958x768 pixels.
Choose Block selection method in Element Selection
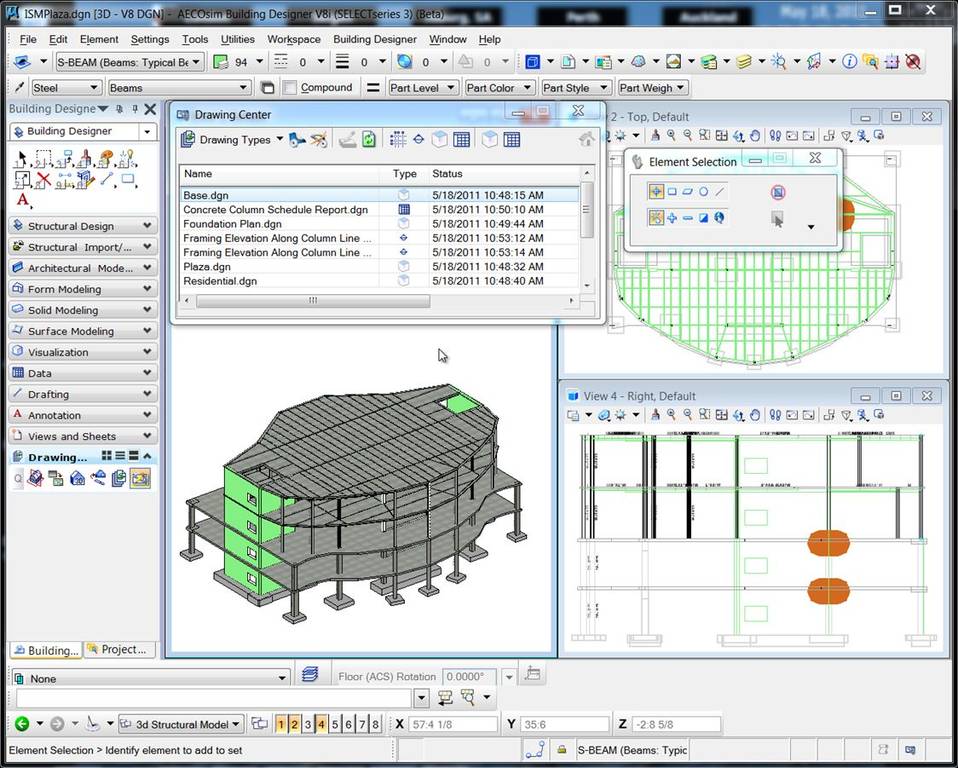[672, 192]
